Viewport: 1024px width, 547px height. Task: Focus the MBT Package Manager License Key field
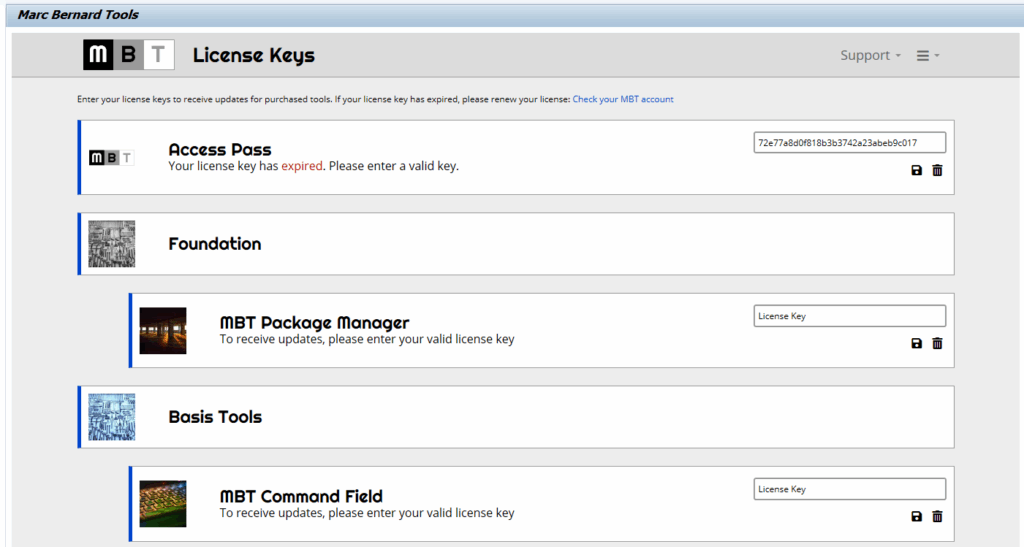click(848, 316)
